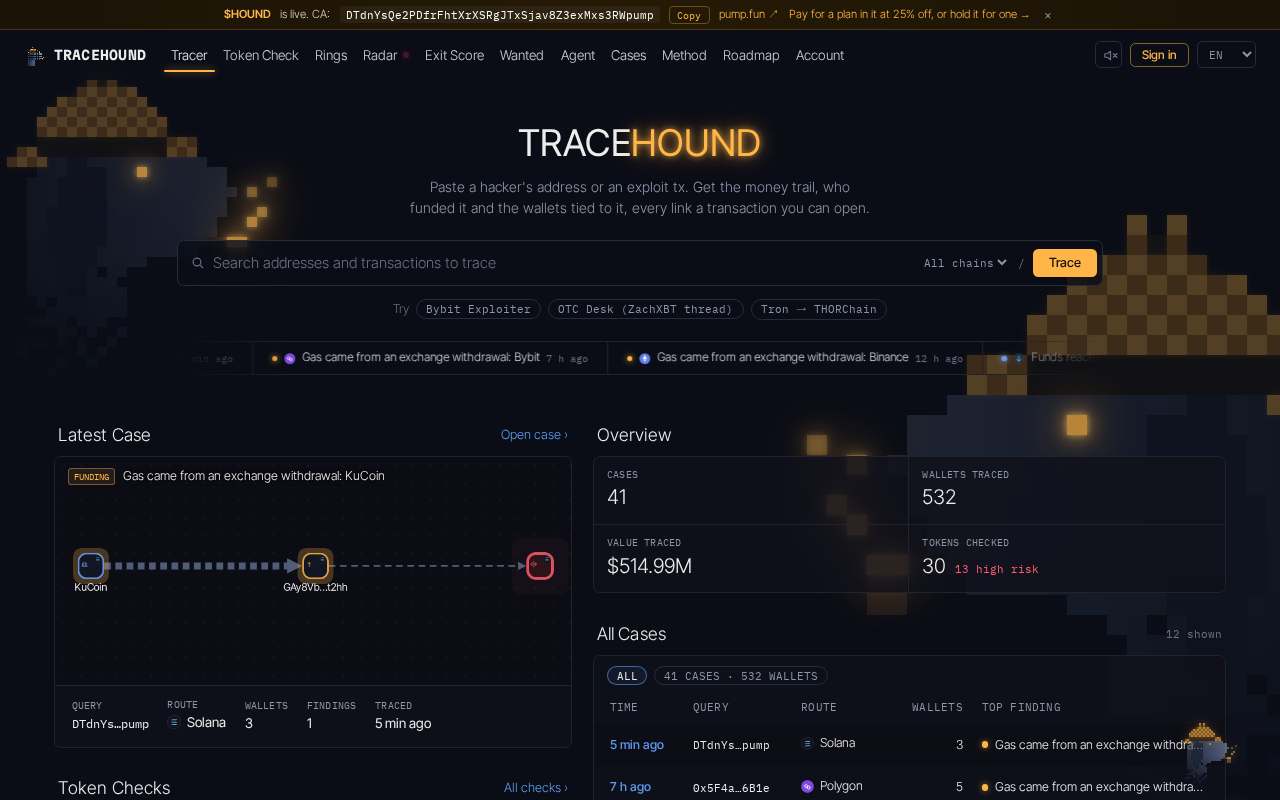Open the All checks link

click(536, 788)
